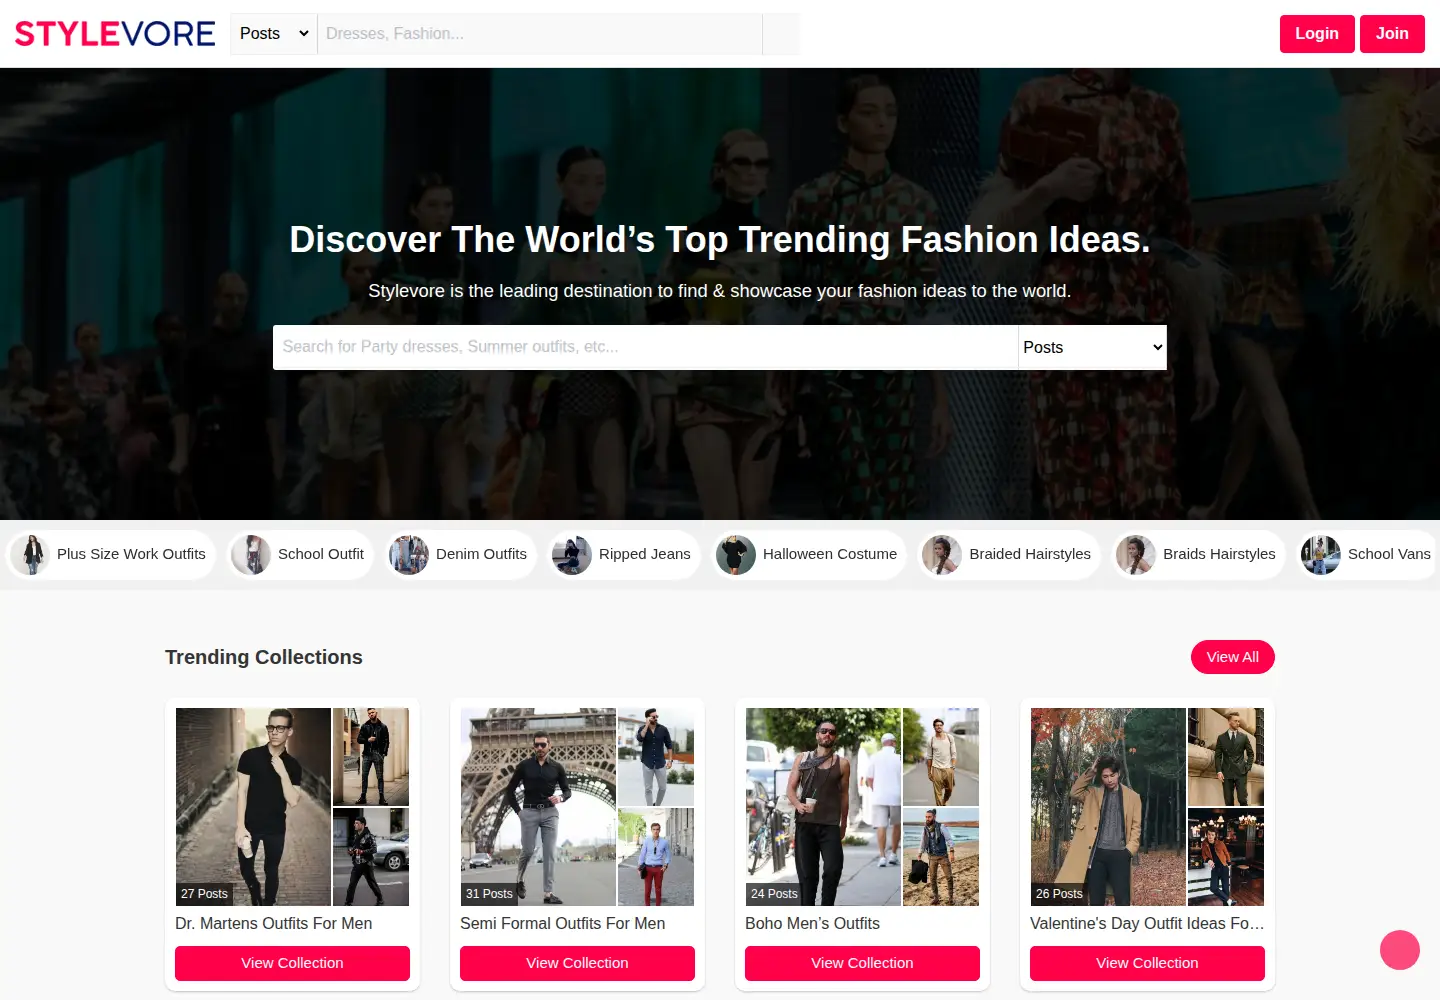The width and height of the screenshot is (1440, 1000).
Task: Click the Braids Hairstyles avatar
Action: [x=1136, y=554]
